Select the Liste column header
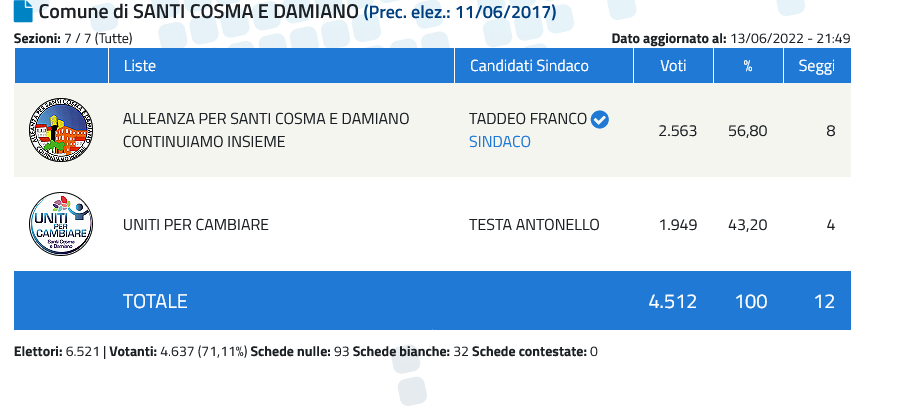 [140, 66]
